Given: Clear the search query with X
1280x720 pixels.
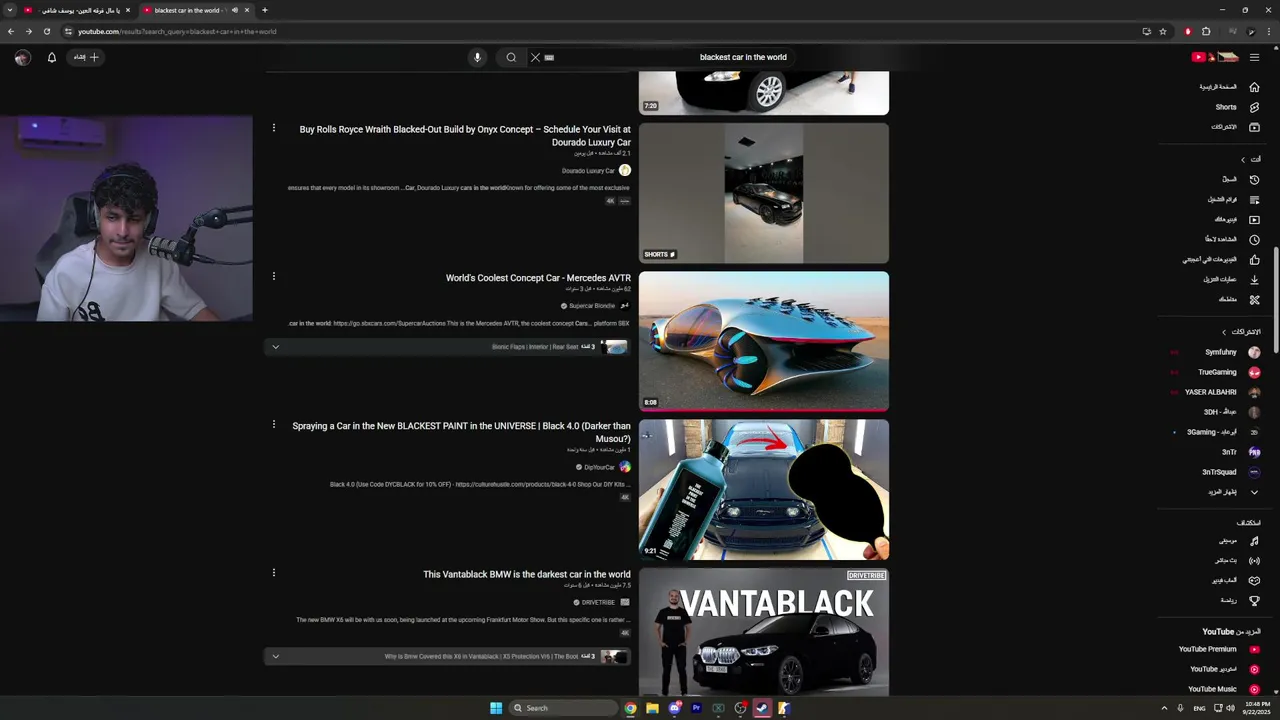Looking at the screenshot, I should (535, 57).
